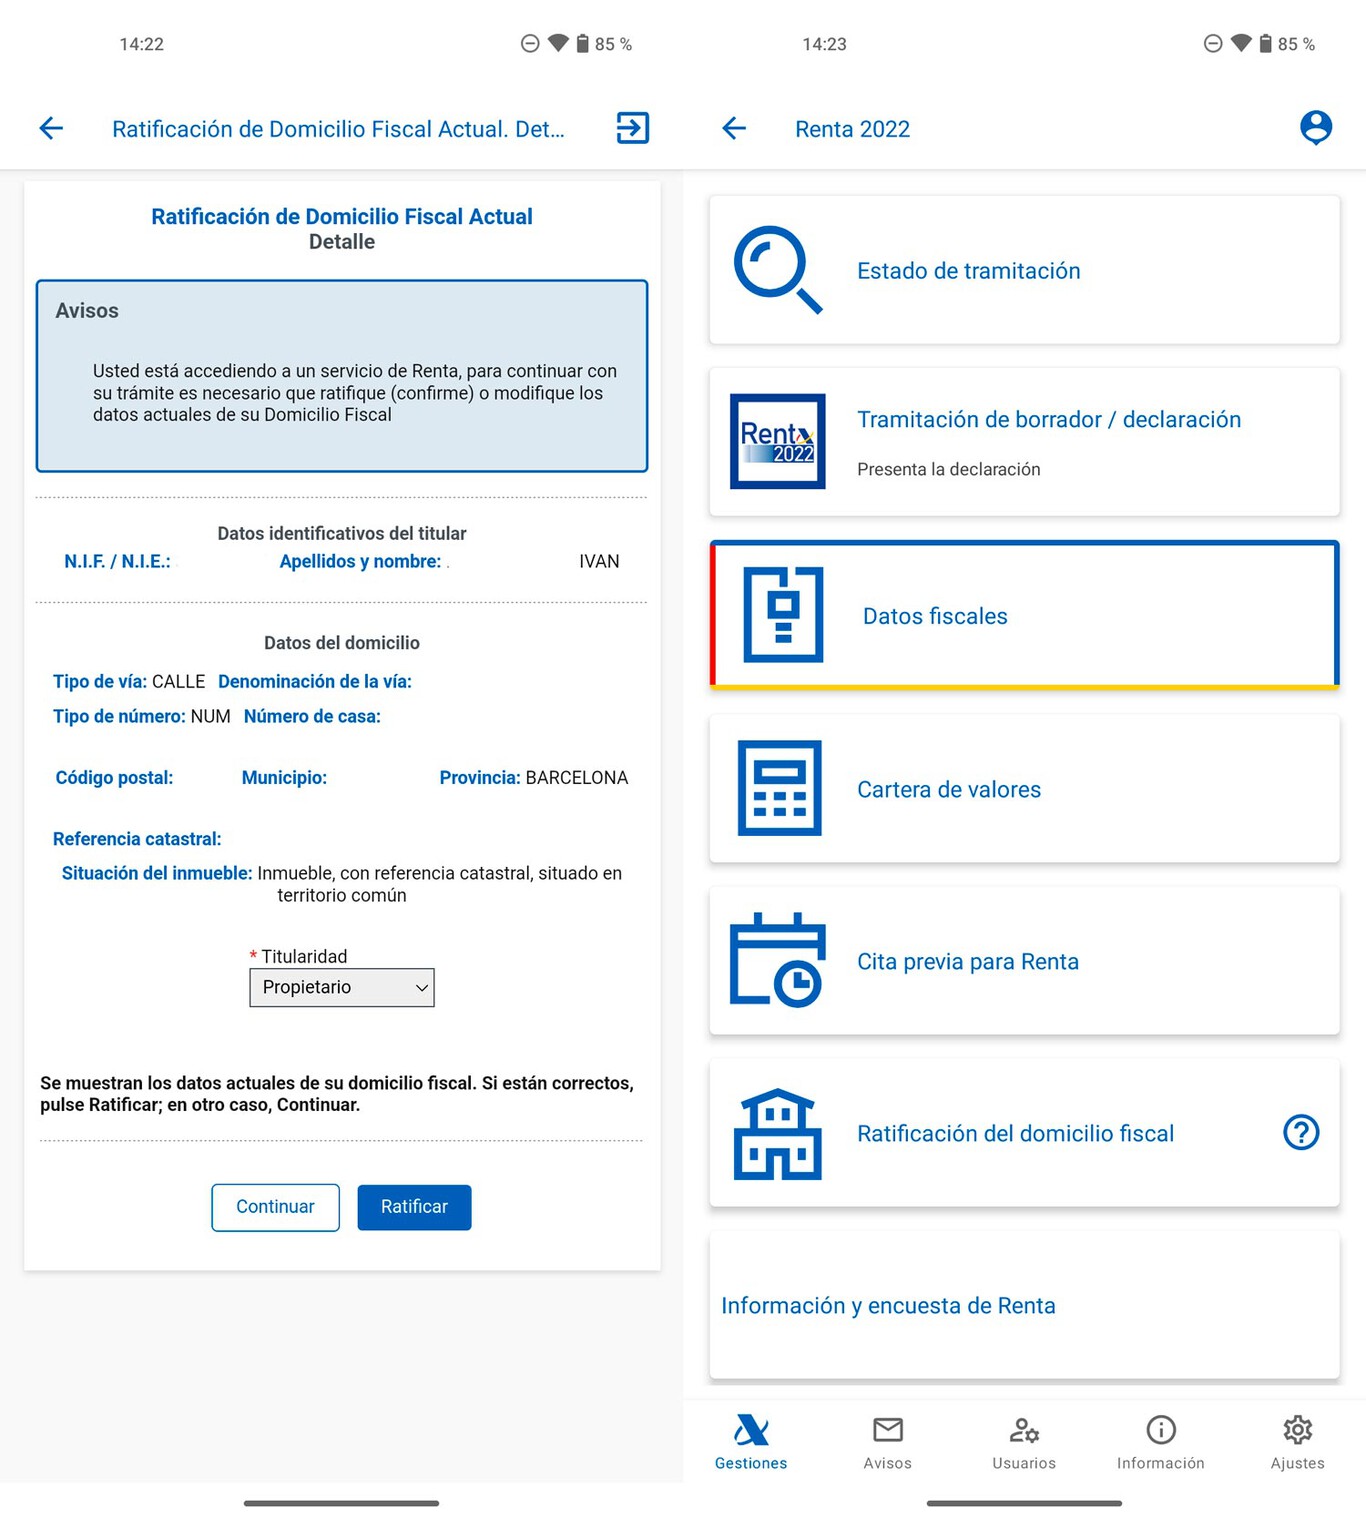Screen dimensions: 1366x1518
Task: Select the Gestiones tab
Action: tap(751, 1442)
